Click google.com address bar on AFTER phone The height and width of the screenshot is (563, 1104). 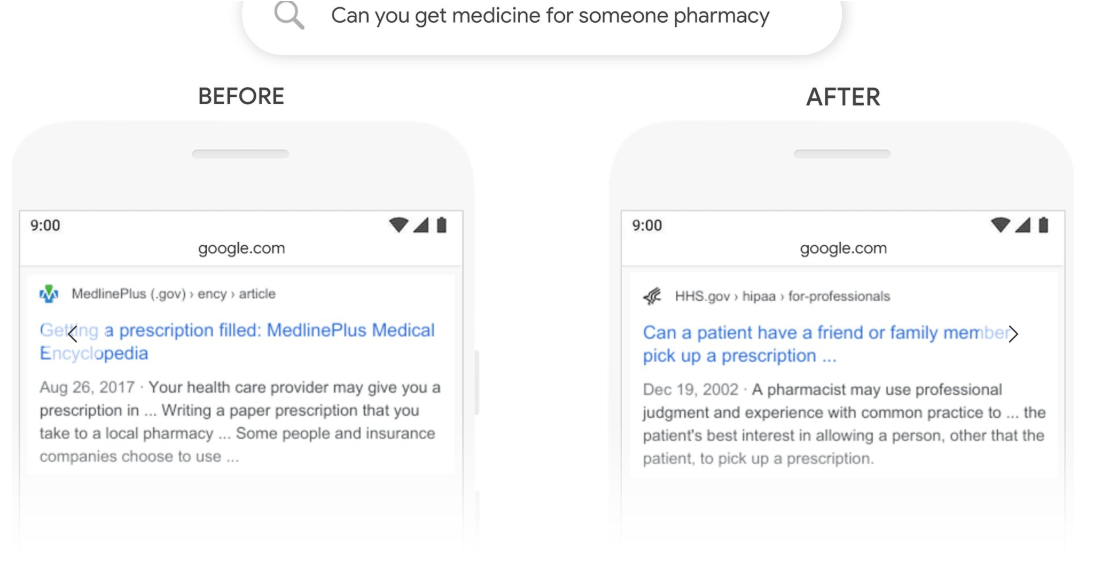click(x=843, y=248)
